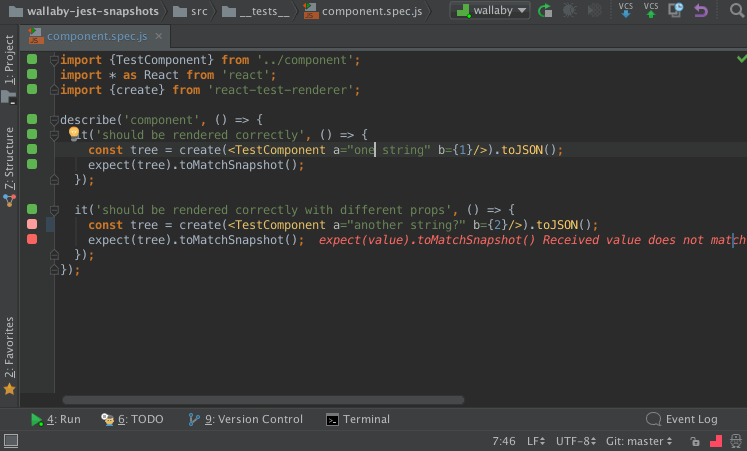Open the 9: Version Control tool window
Screen dimensions: 747x451
point(246,419)
